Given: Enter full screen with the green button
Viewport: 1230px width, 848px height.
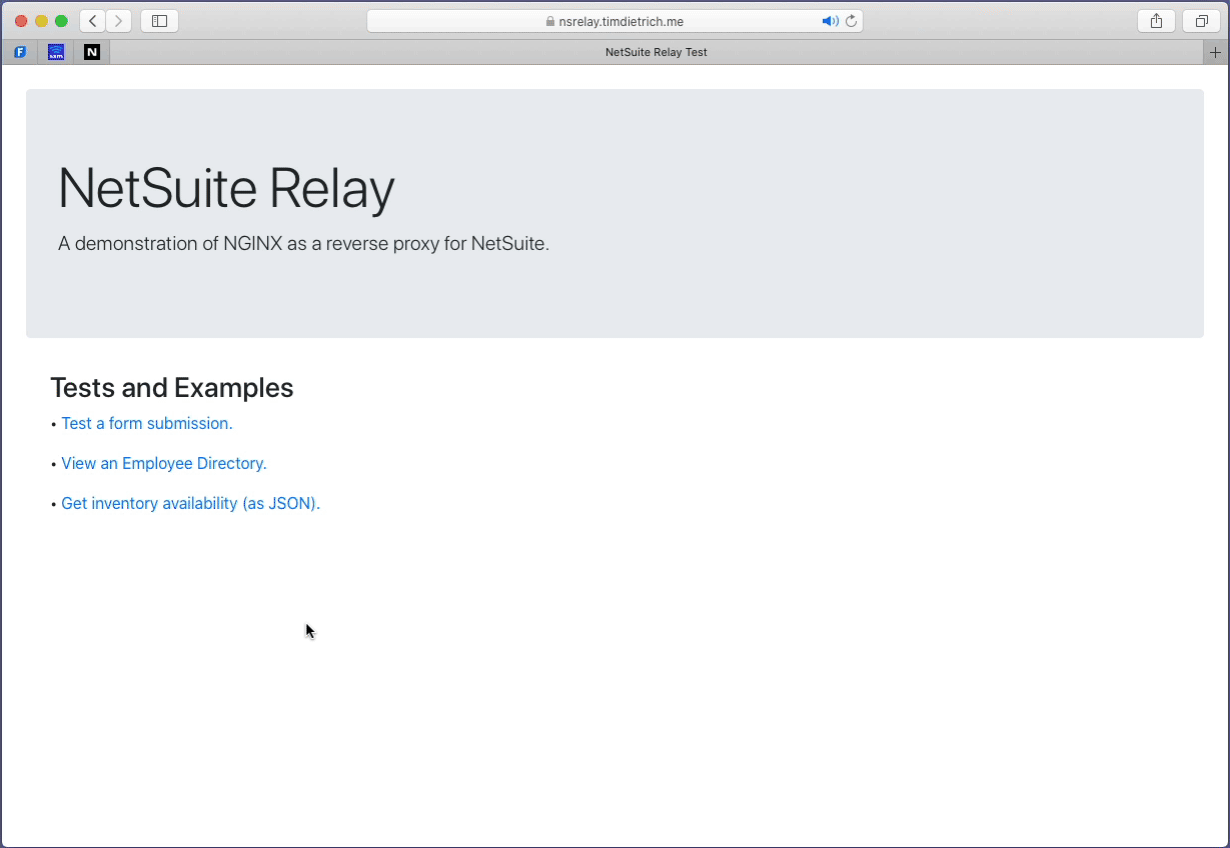Looking at the screenshot, I should coord(61,21).
